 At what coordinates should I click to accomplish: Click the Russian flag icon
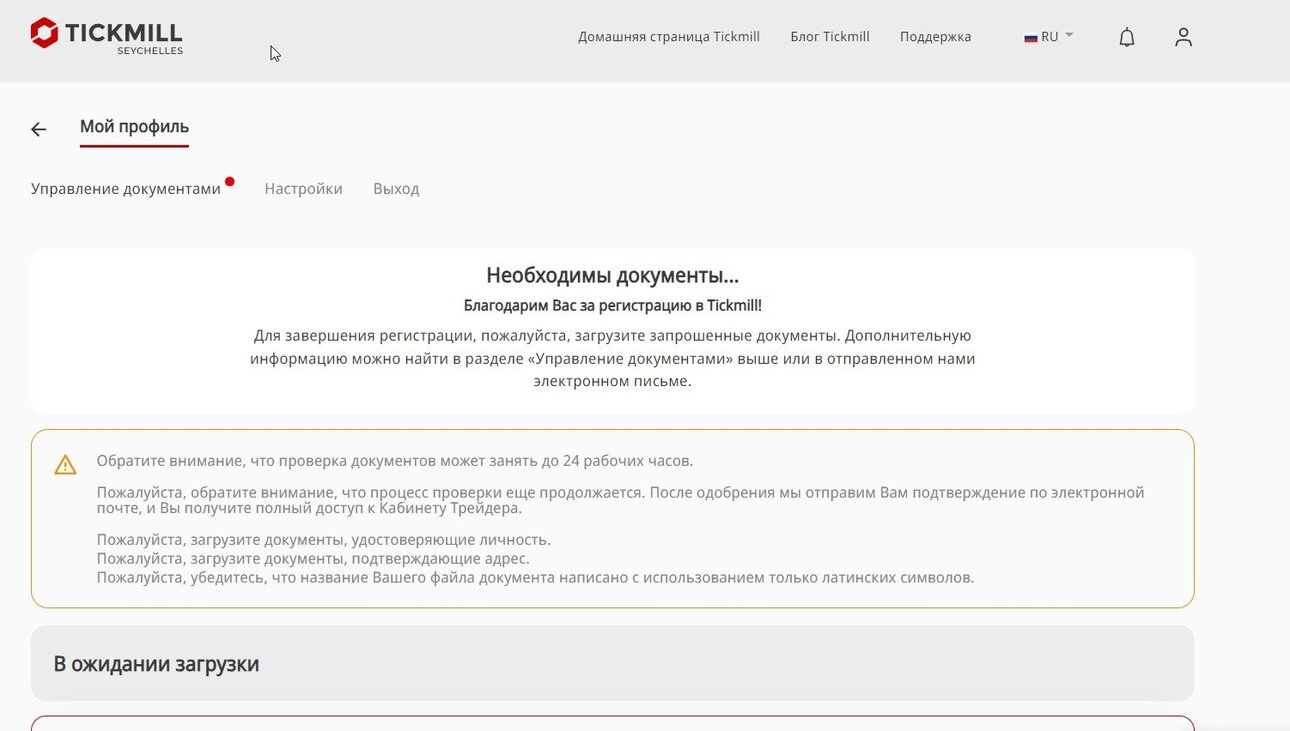click(1030, 37)
